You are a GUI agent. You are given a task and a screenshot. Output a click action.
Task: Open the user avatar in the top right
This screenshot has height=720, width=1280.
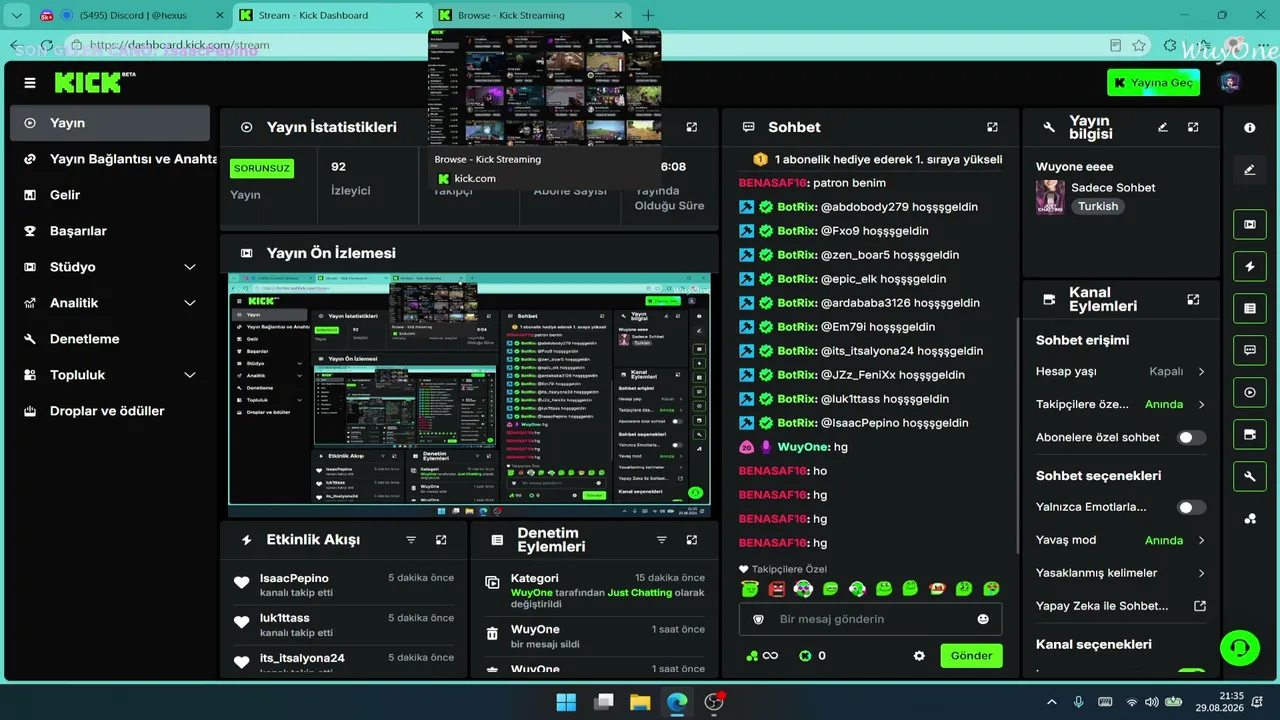pyautogui.click(x=1230, y=82)
